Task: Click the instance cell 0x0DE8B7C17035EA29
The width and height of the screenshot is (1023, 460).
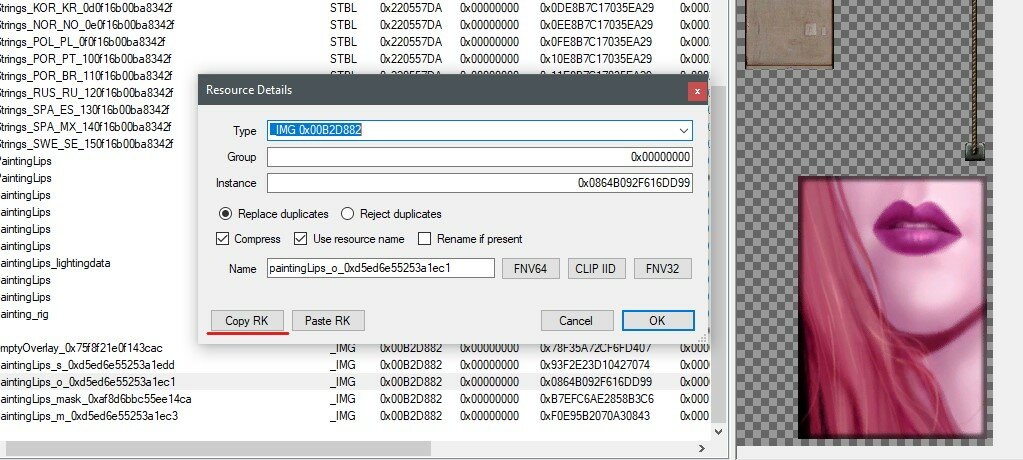Action: (x=597, y=8)
